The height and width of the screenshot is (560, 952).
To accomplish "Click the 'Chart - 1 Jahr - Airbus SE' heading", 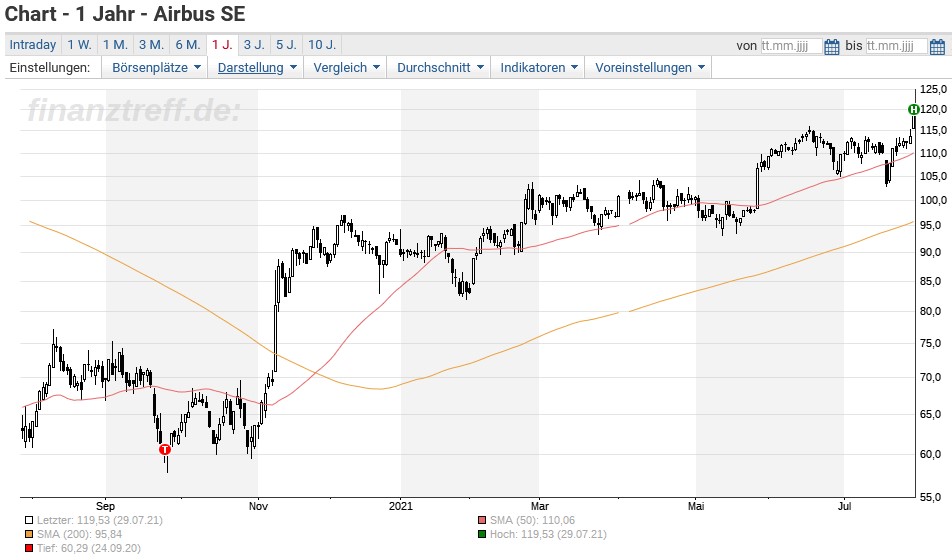I will click(x=125, y=14).
